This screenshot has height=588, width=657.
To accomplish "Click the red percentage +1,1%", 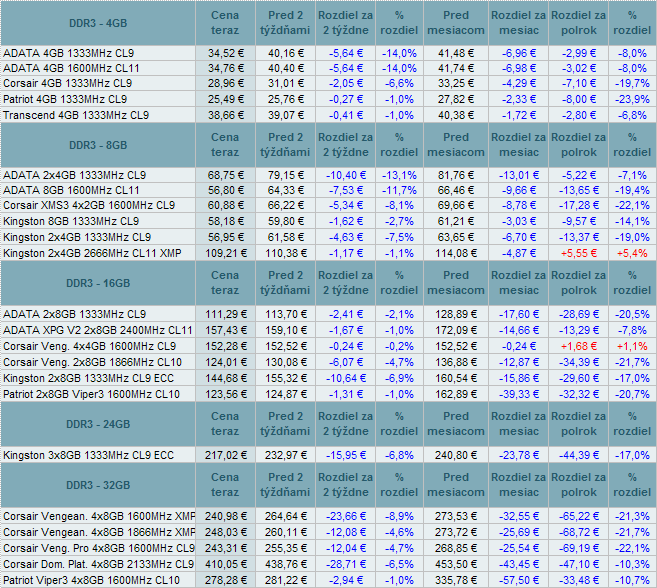I will (632, 346).
